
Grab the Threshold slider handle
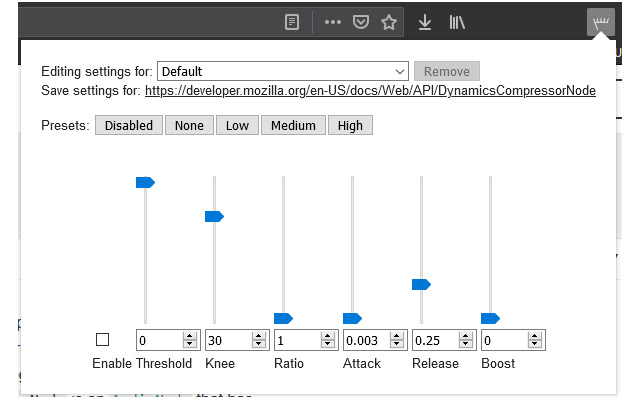(145, 182)
